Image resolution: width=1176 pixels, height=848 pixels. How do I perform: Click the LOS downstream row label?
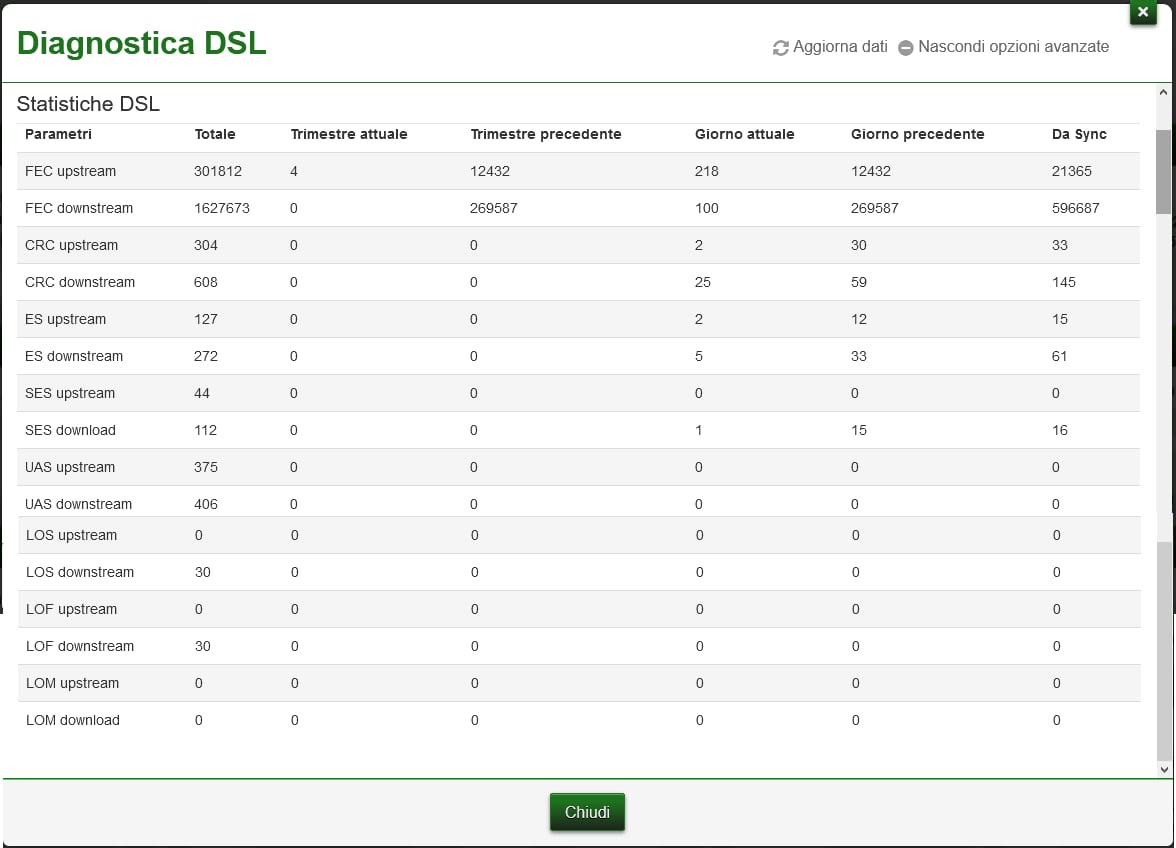80,572
